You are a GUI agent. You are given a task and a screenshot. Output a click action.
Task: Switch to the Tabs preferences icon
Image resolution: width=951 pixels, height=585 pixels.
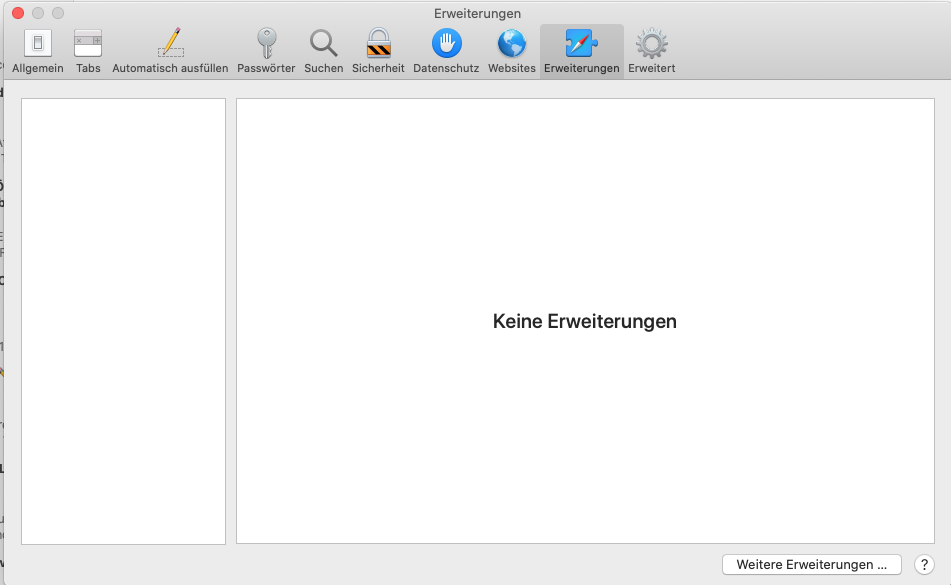(88, 44)
